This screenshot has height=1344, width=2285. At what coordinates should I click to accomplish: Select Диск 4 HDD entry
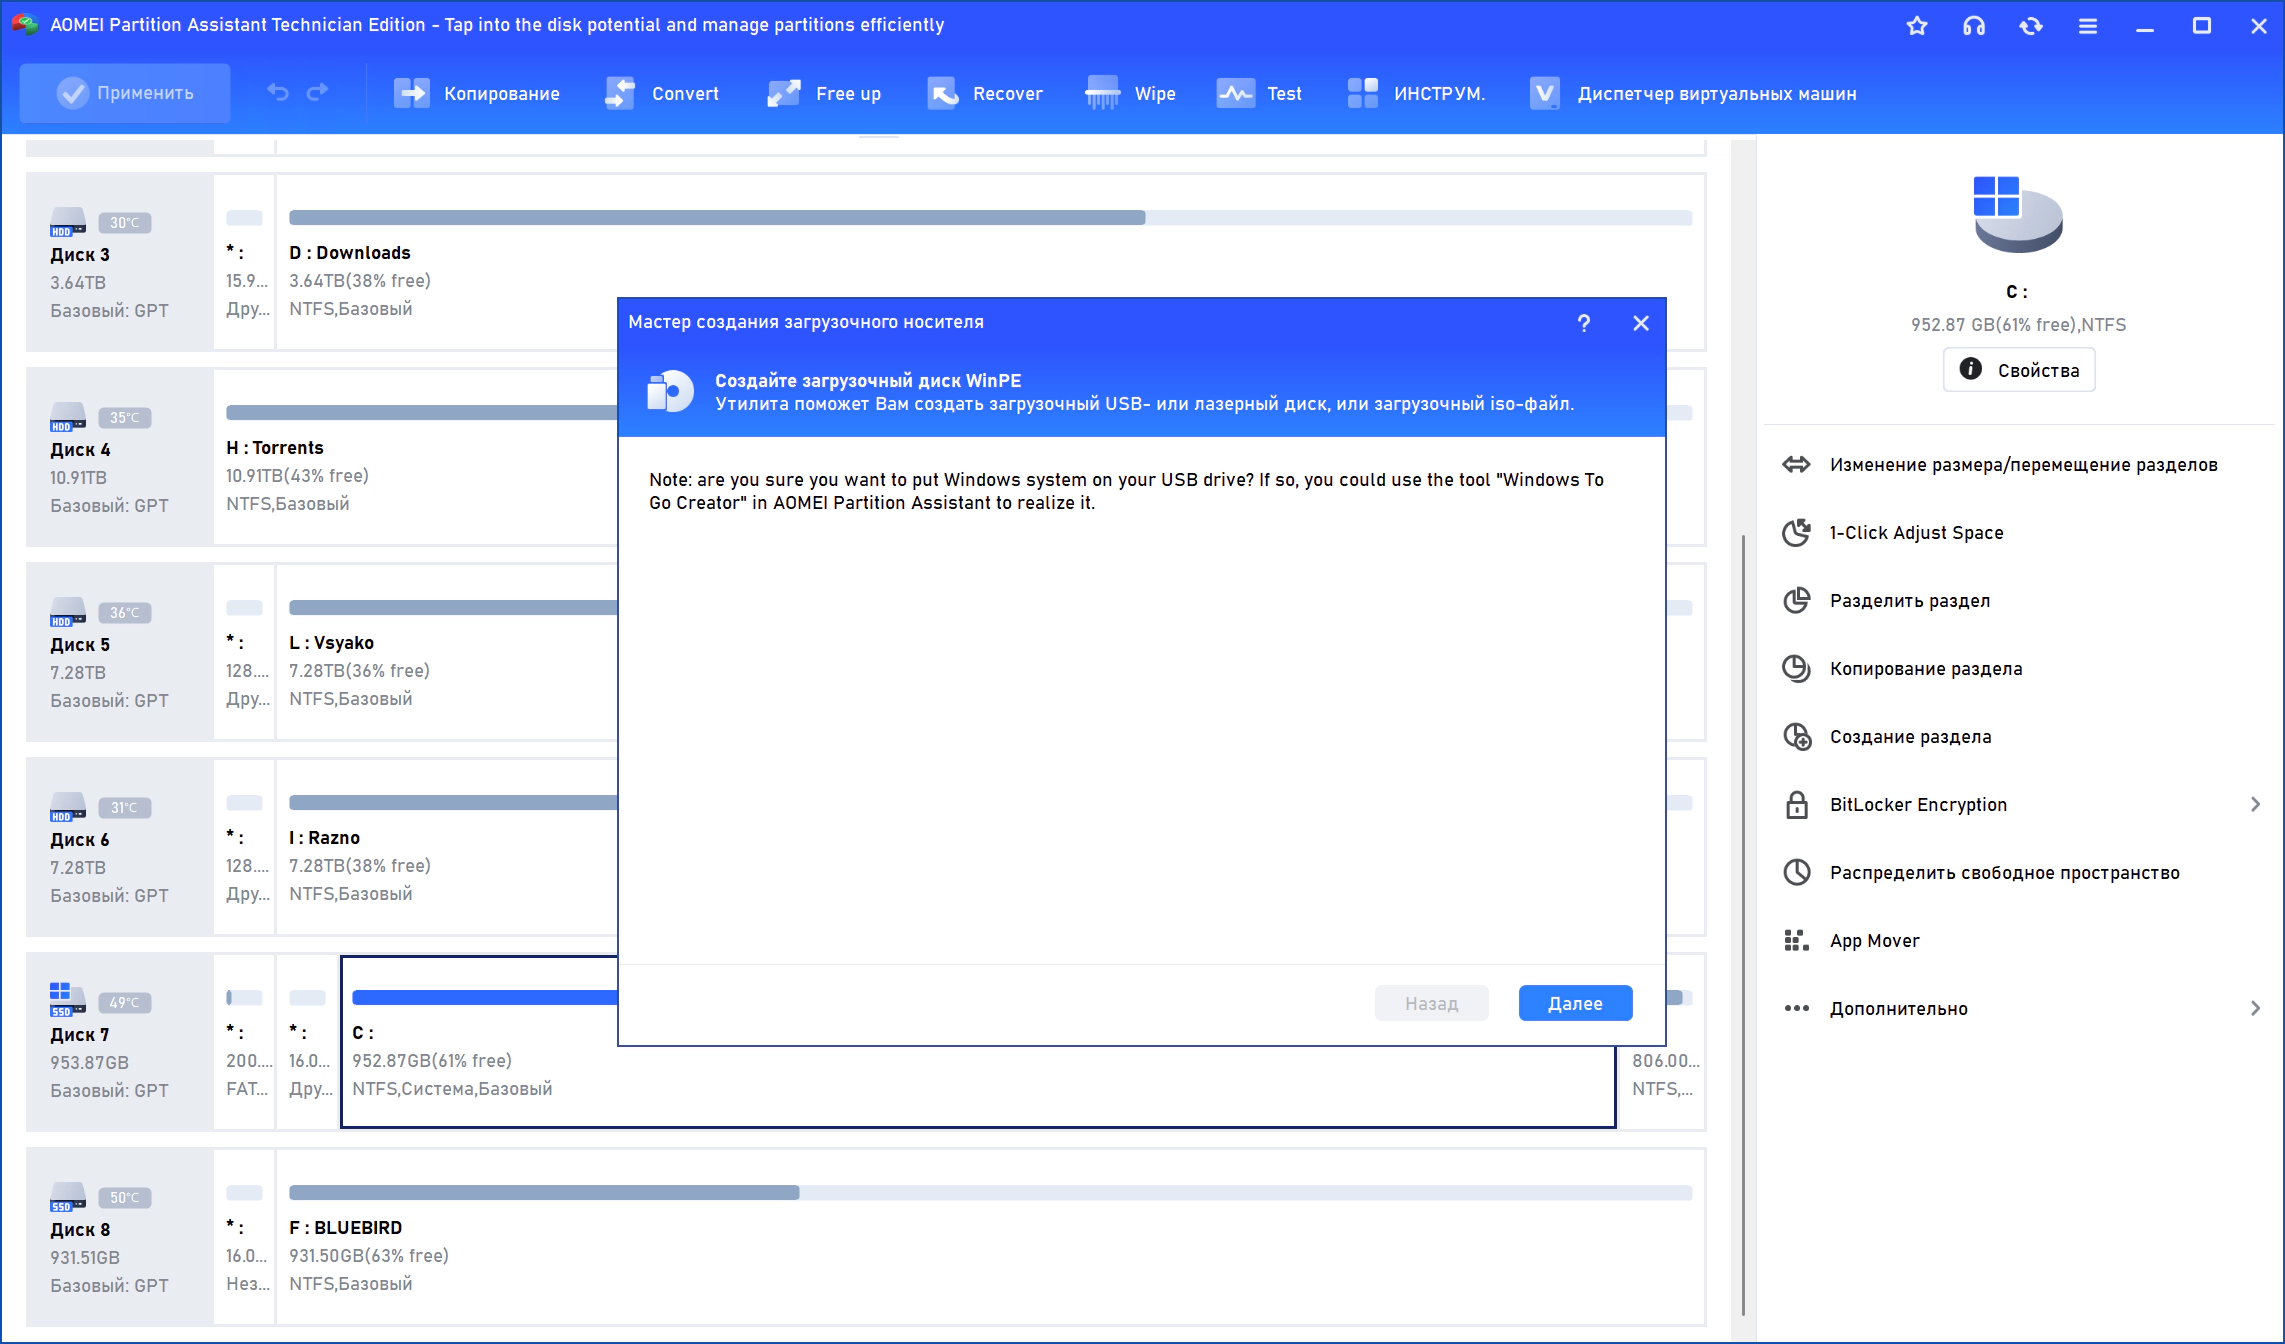(120, 457)
